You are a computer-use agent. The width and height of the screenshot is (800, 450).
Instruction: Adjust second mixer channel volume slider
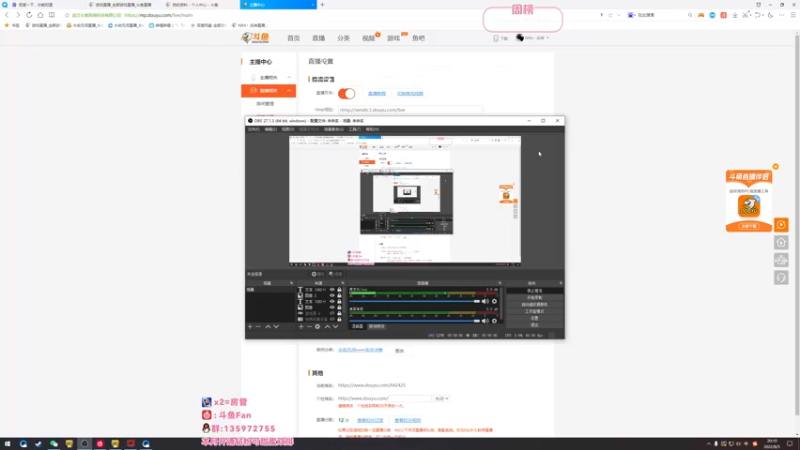pos(414,321)
